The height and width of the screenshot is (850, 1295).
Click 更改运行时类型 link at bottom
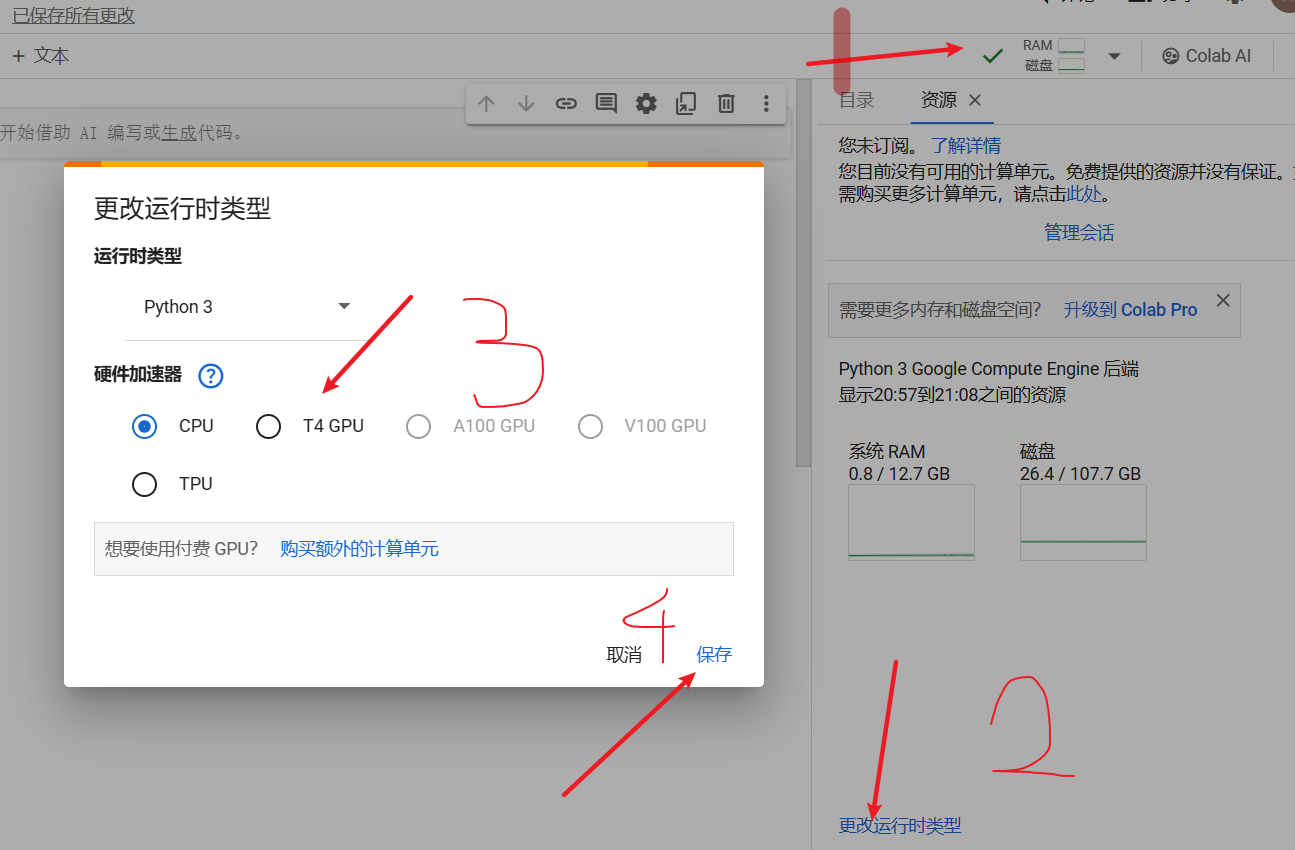click(x=900, y=826)
